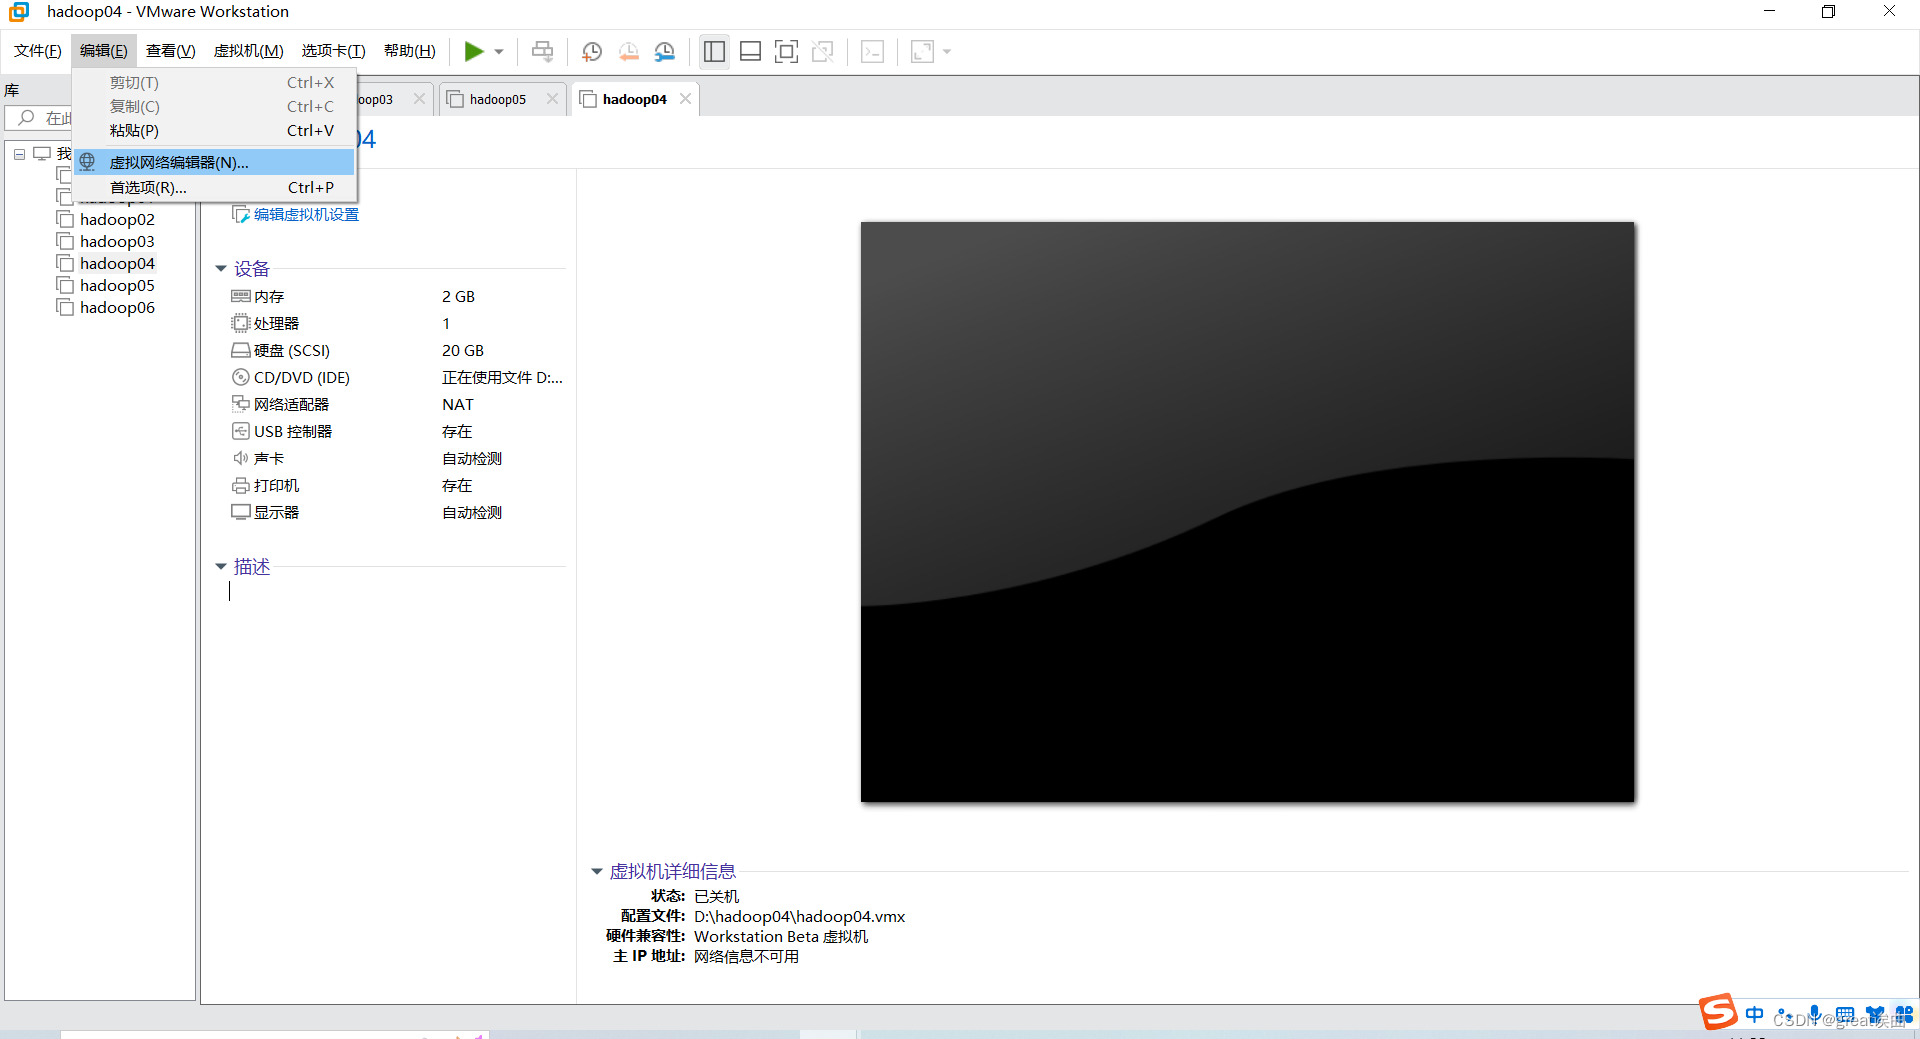Click the Sogou input method S icon
This screenshot has height=1039, width=1920.
point(1718,1012)
